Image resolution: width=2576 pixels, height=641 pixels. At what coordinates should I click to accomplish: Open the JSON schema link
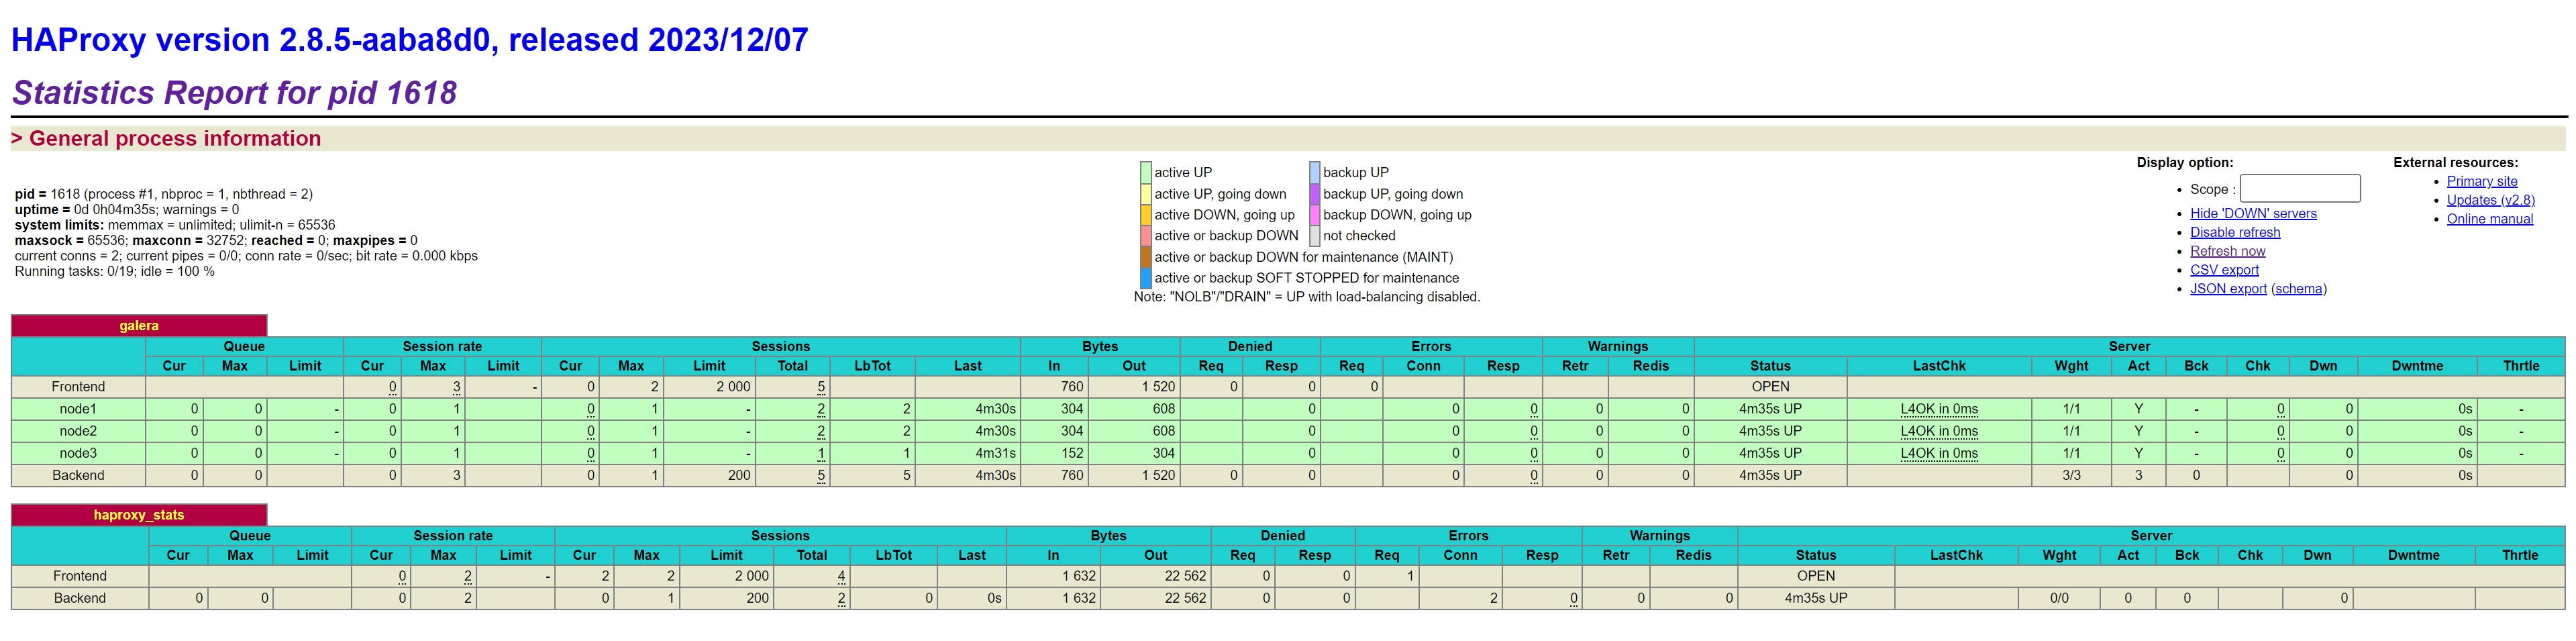click(2299, 289)
